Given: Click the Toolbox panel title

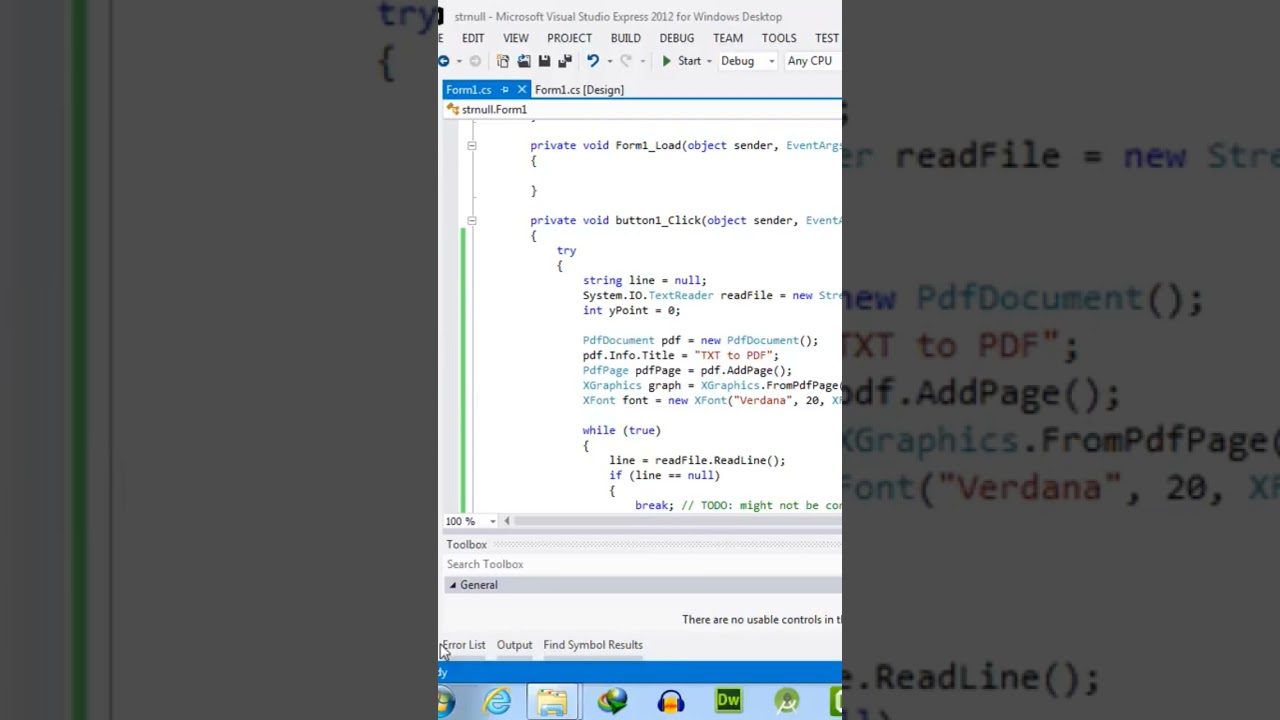Looking at the screenshot, I should tap(467, 545).
